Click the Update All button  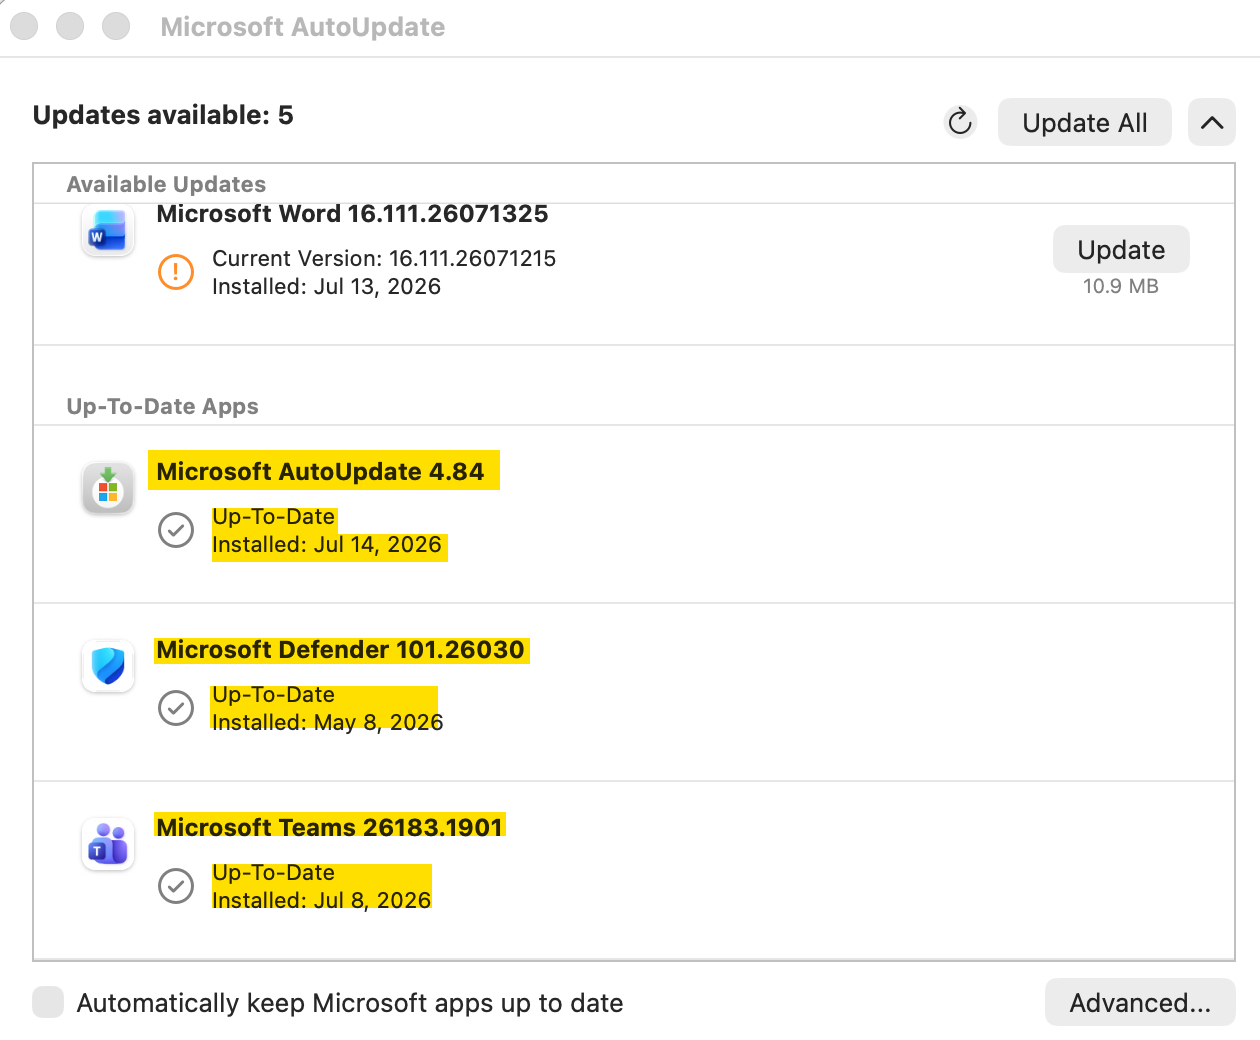(1084, 122)
